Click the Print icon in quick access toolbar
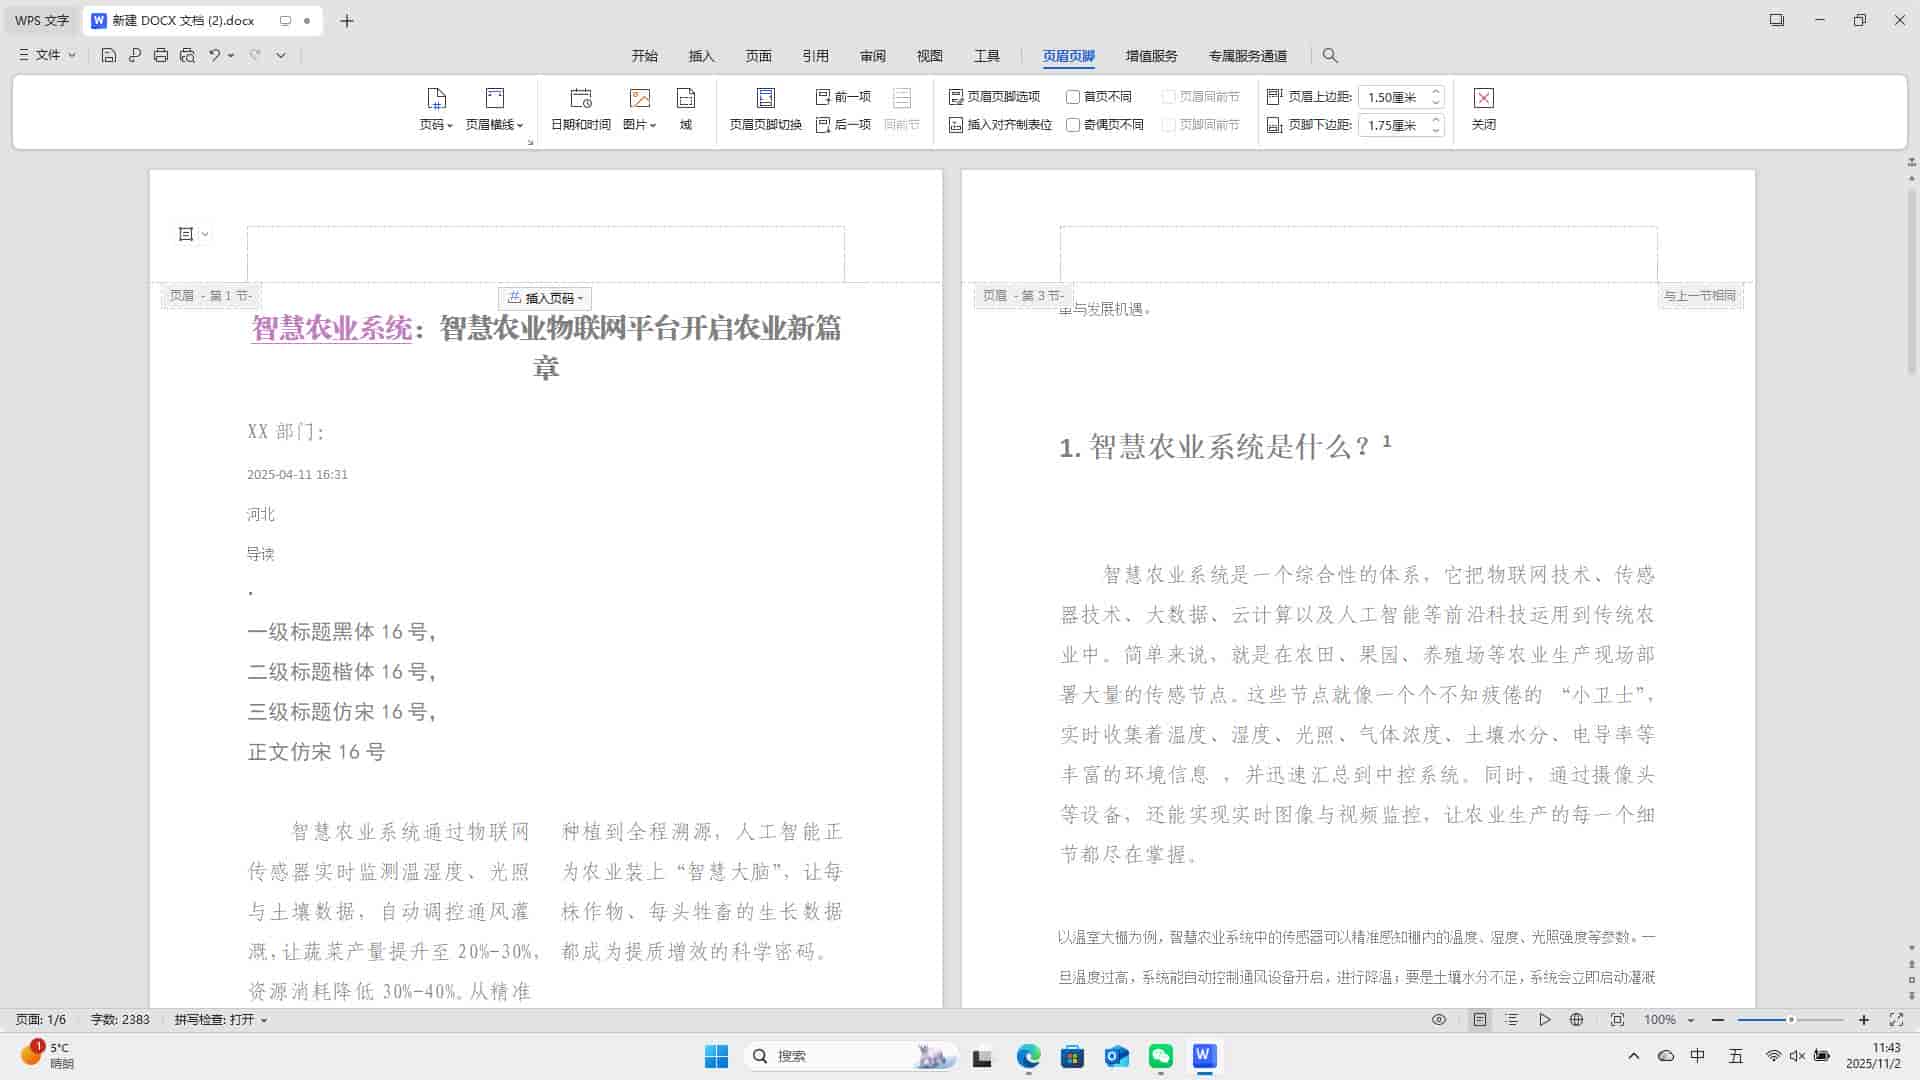Screen dimensions: 1920x1080 (x=161, y=55)
